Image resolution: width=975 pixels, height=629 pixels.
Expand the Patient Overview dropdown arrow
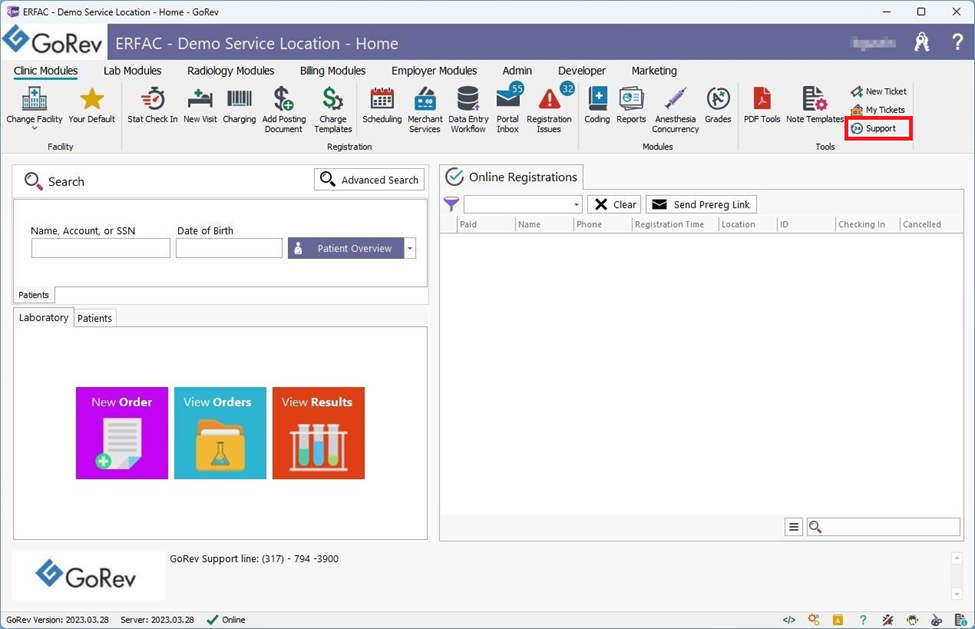[410, 248]
